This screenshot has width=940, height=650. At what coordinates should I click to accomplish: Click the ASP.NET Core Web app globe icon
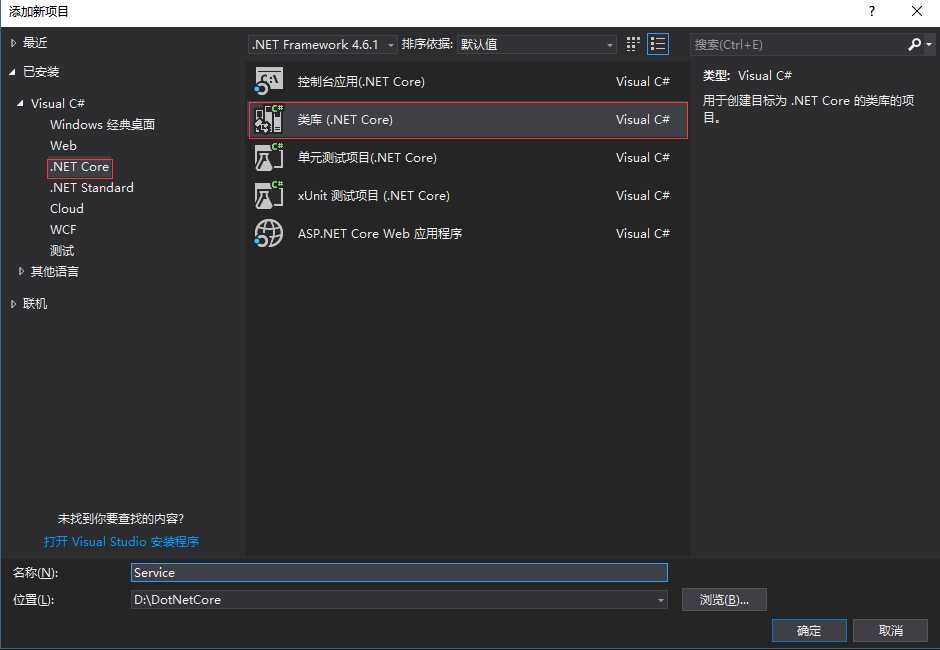(269, 233)
